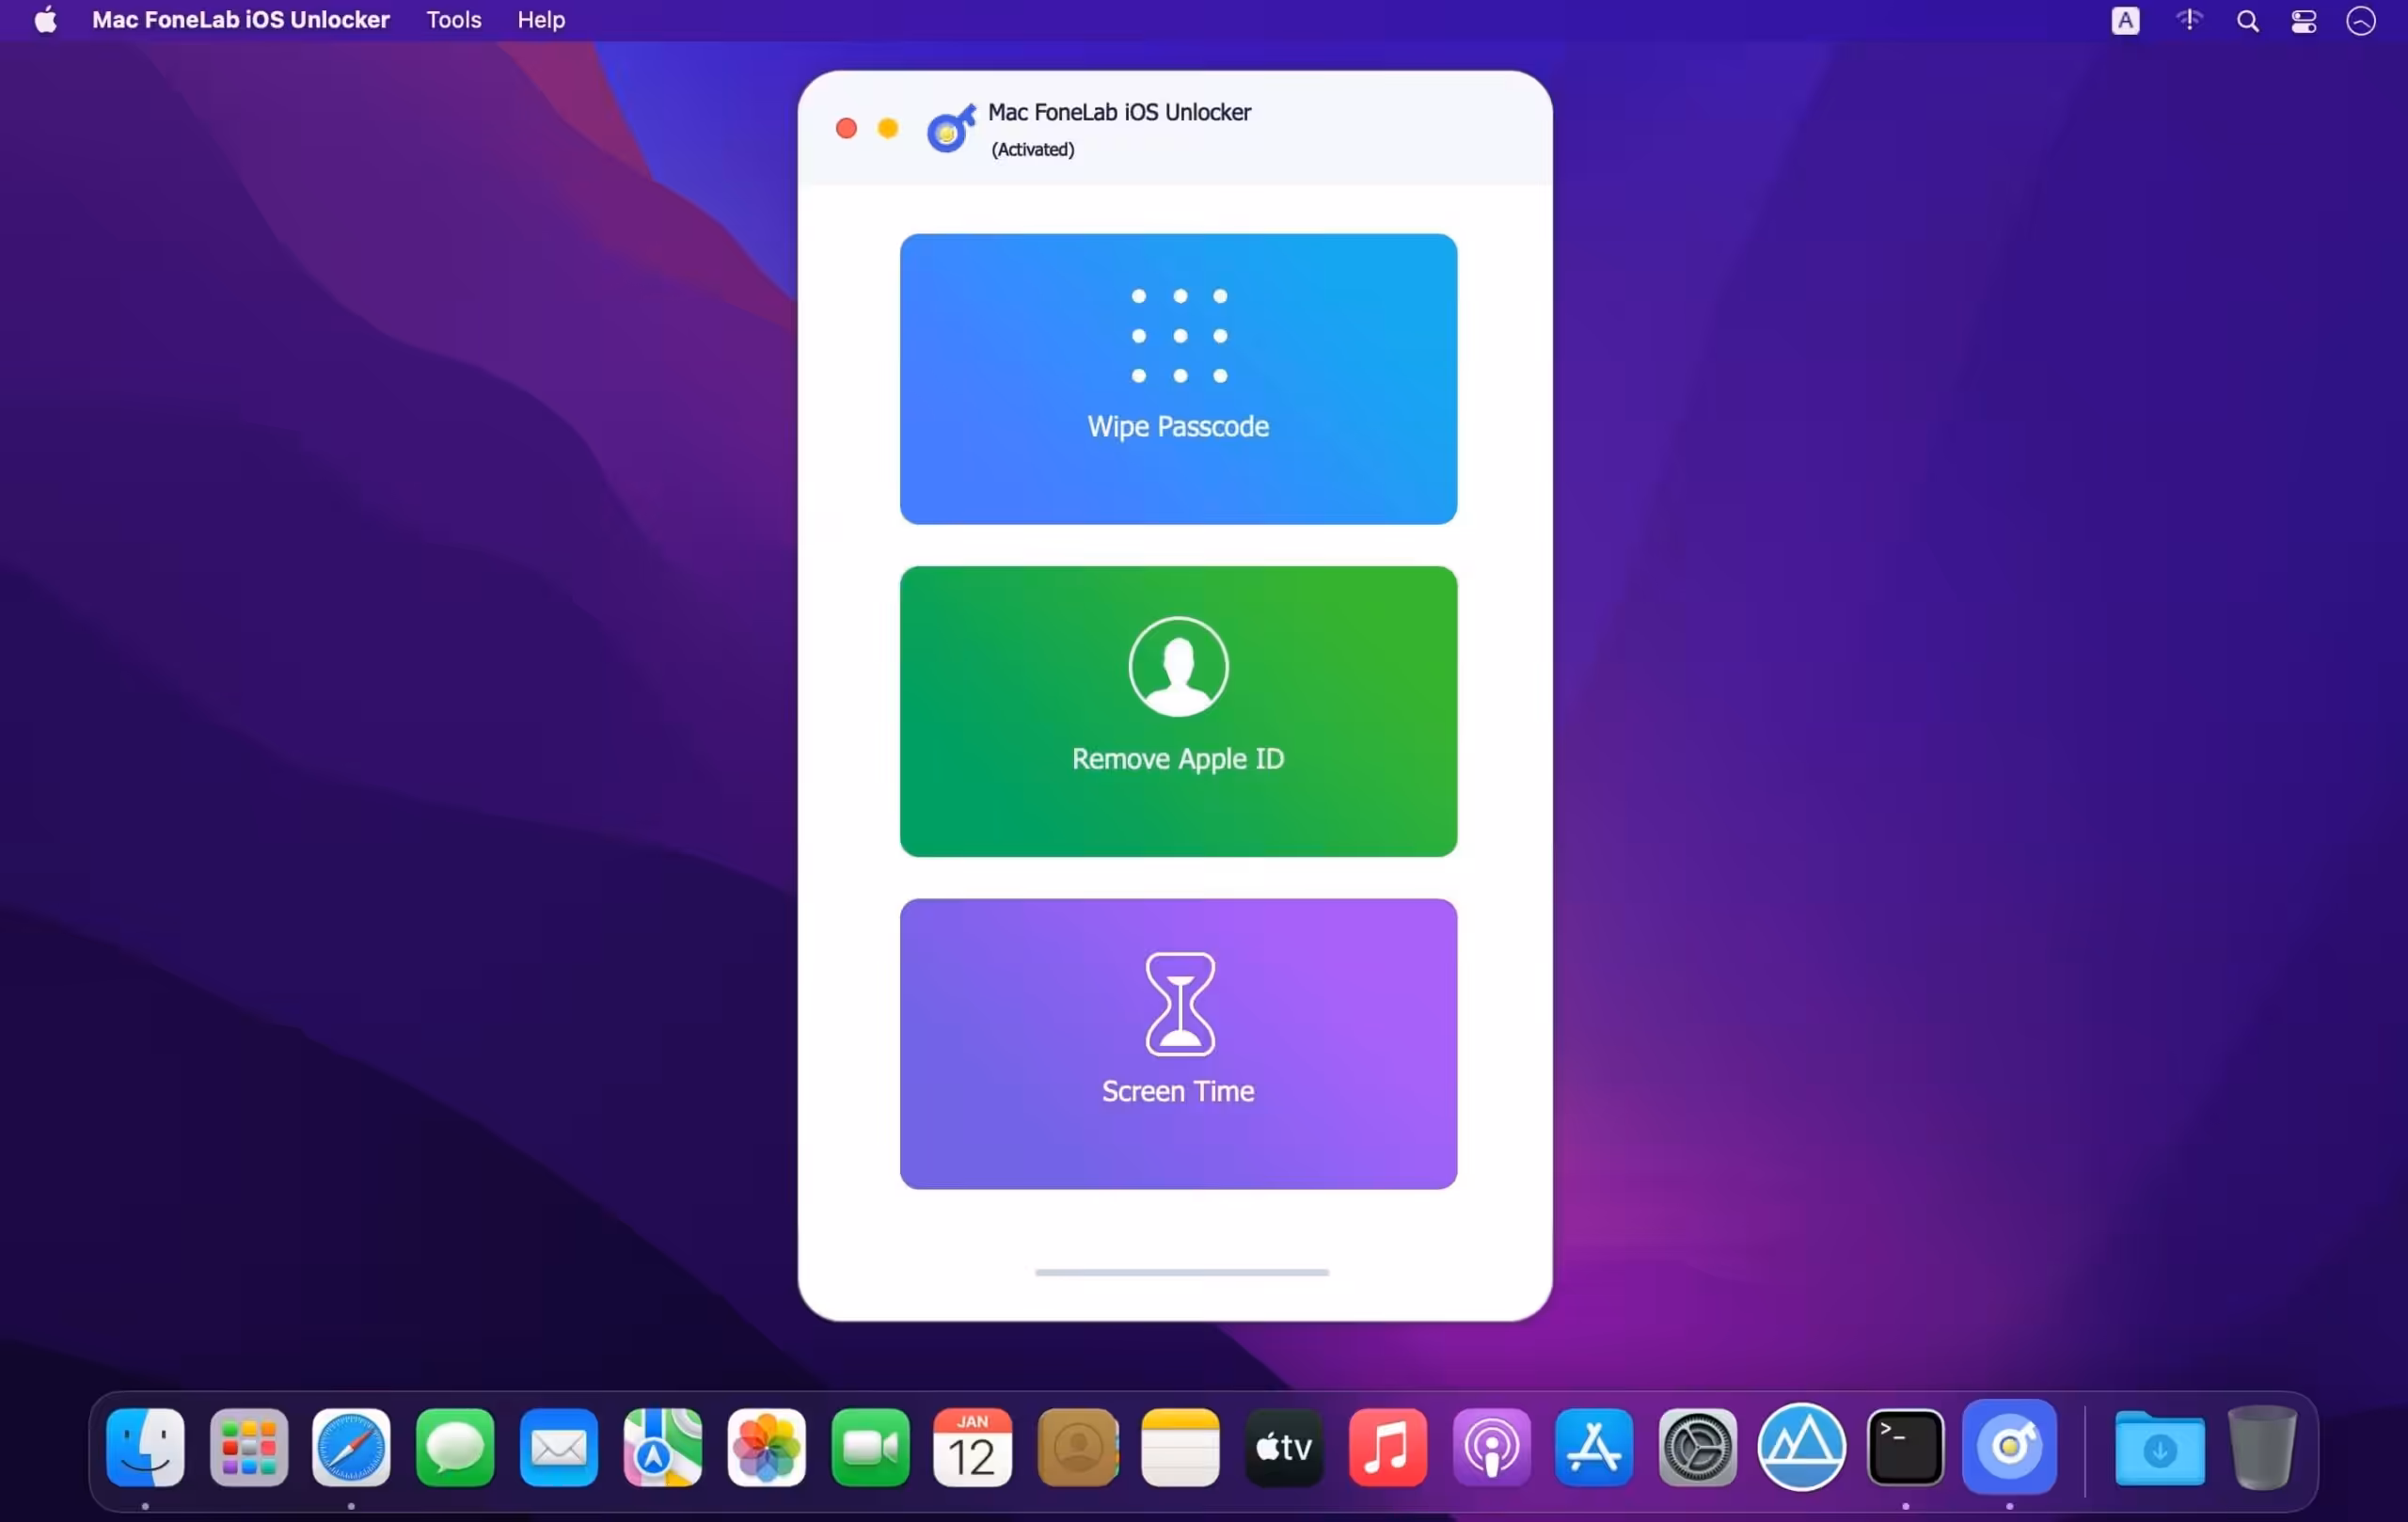This screenshot has height=1522, width=2408.
Task: Click the Mac FoneLab iOS Unlocker app menu
Action: pyautogui.click(x=240, y=20)
